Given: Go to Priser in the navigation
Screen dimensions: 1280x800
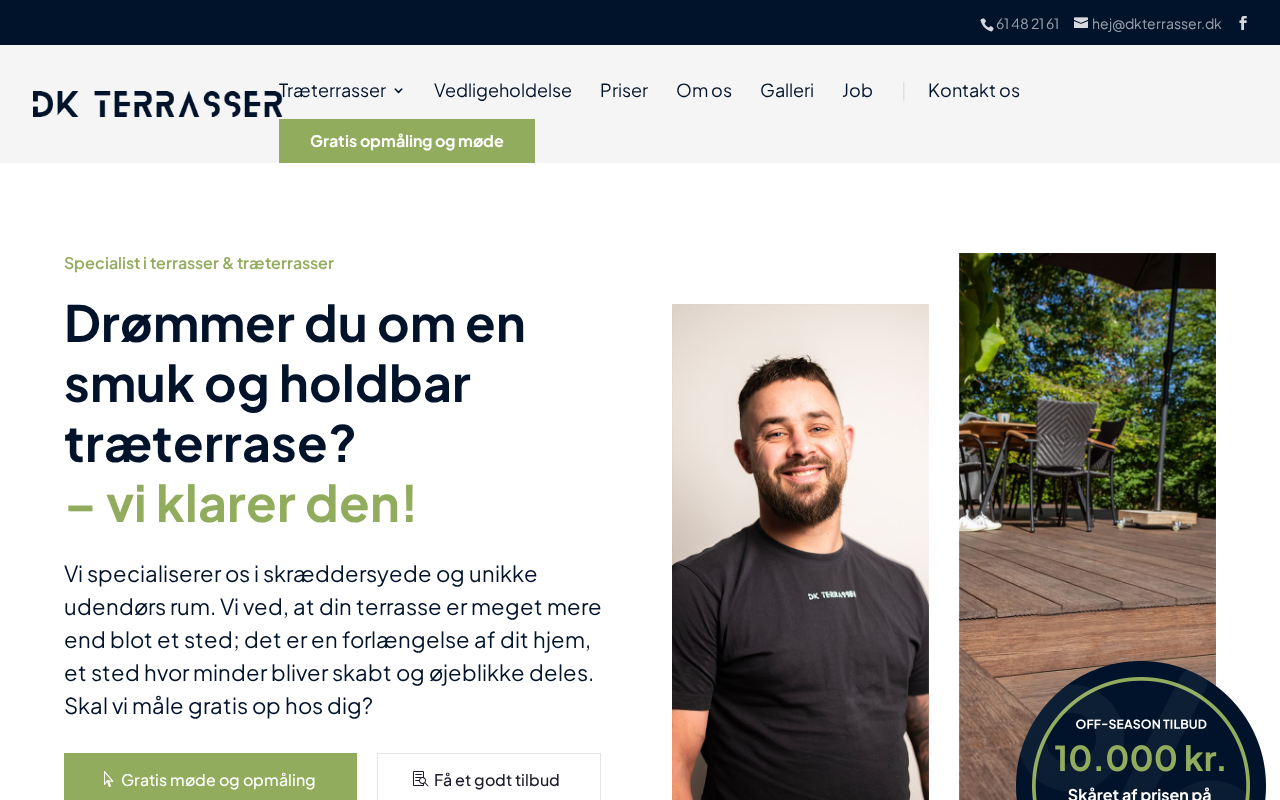Looking at the screenshot, I should click(x=624, y=90).
